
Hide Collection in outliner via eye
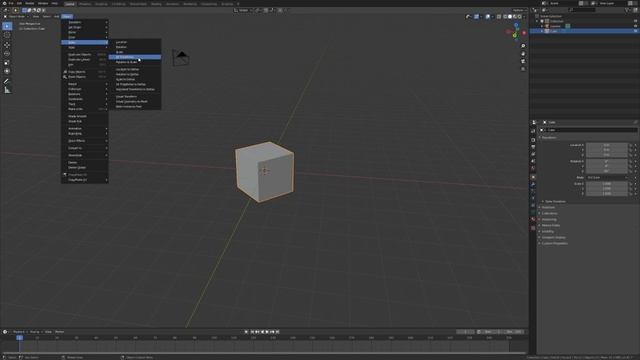click(x=635, y=21)
